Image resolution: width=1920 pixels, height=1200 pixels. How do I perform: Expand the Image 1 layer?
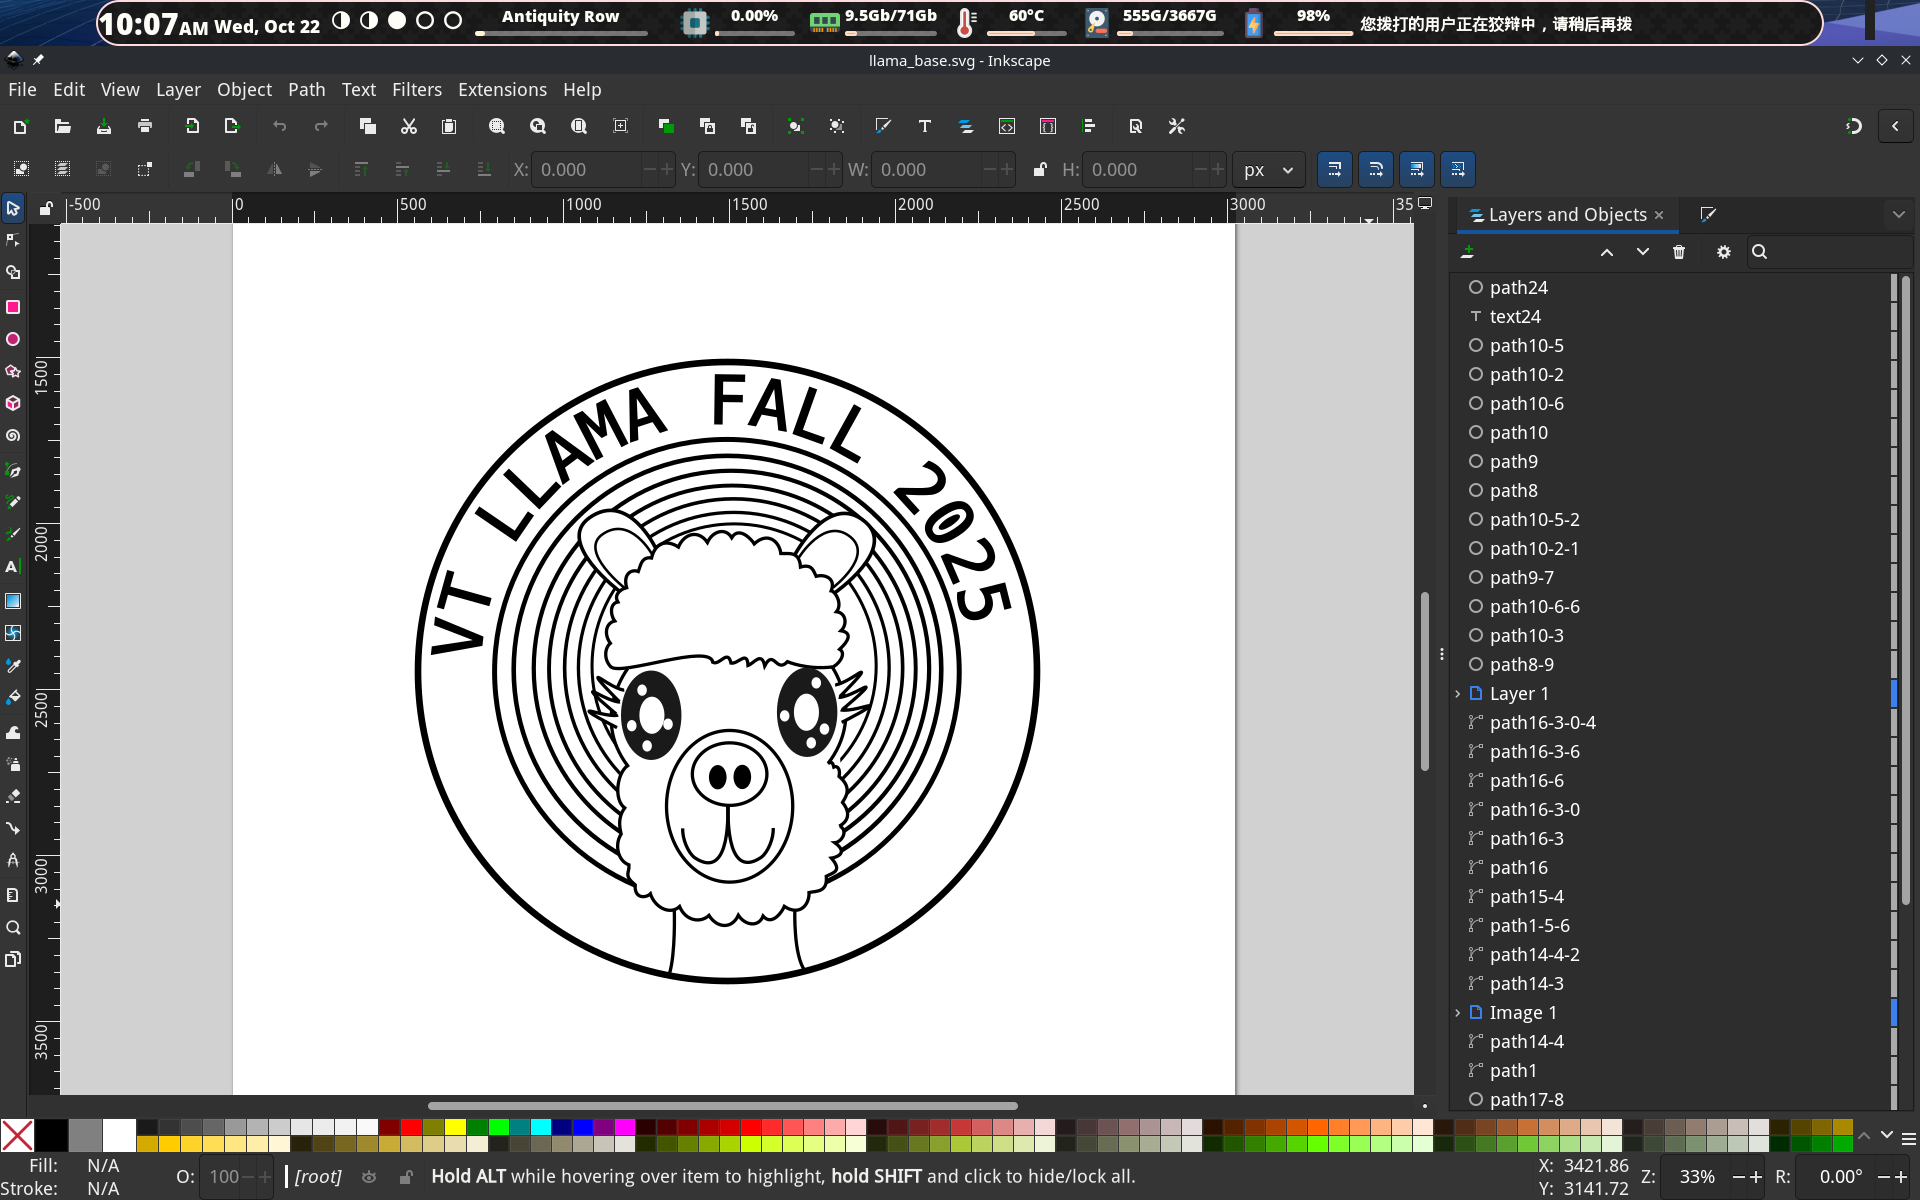[x=1458, y=1013]
